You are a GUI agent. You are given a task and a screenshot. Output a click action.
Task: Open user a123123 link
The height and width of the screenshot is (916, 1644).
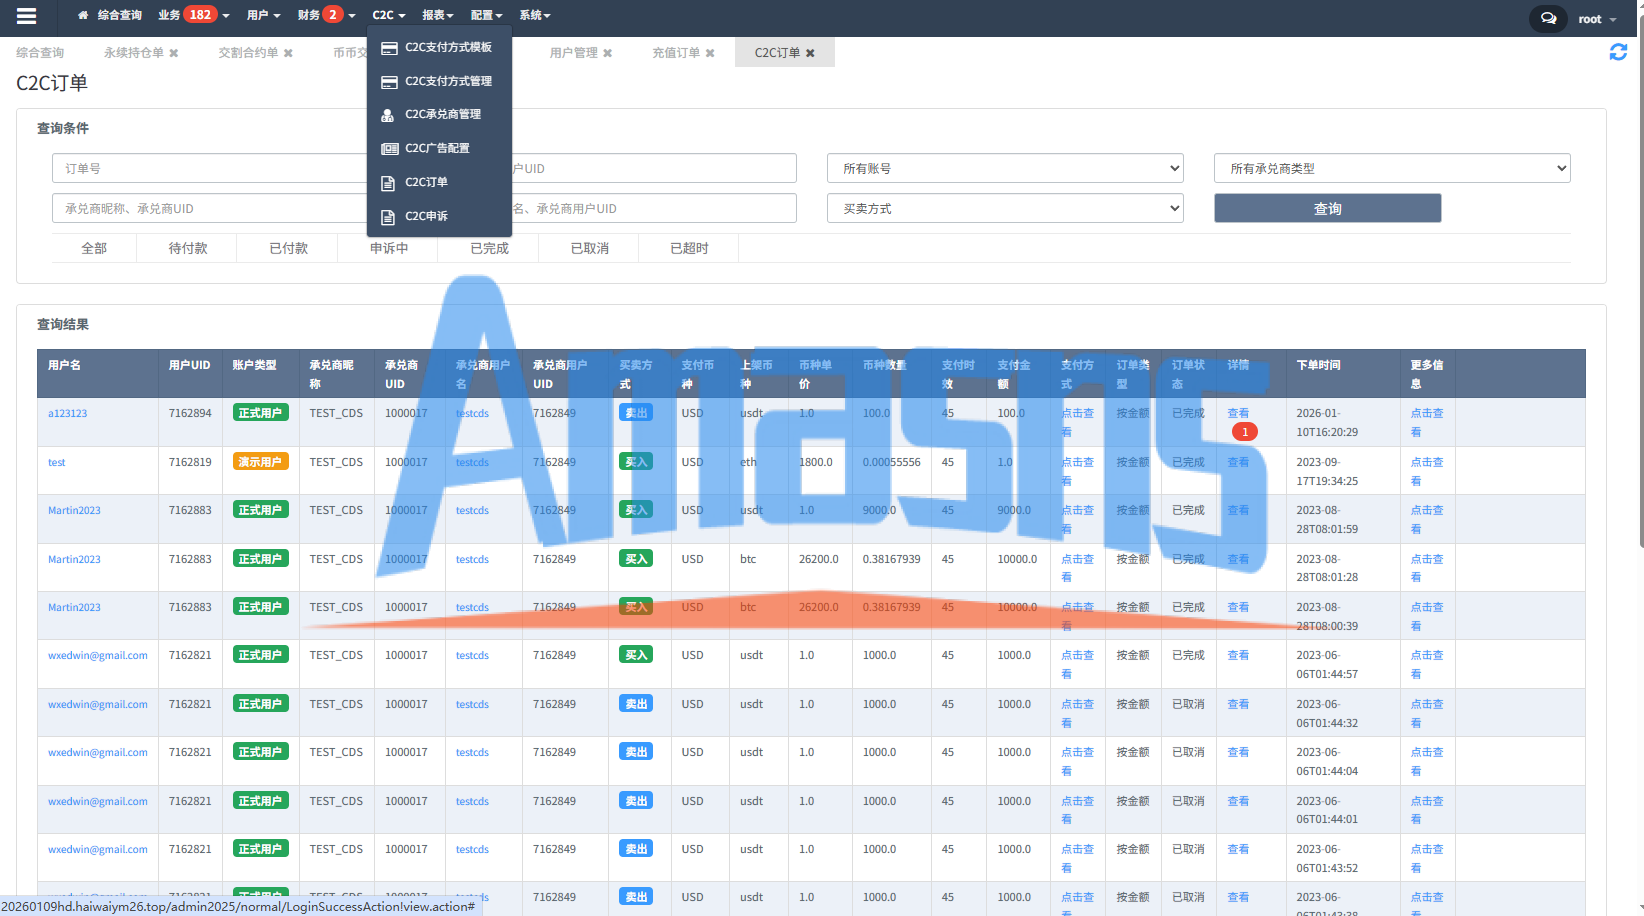67,413
